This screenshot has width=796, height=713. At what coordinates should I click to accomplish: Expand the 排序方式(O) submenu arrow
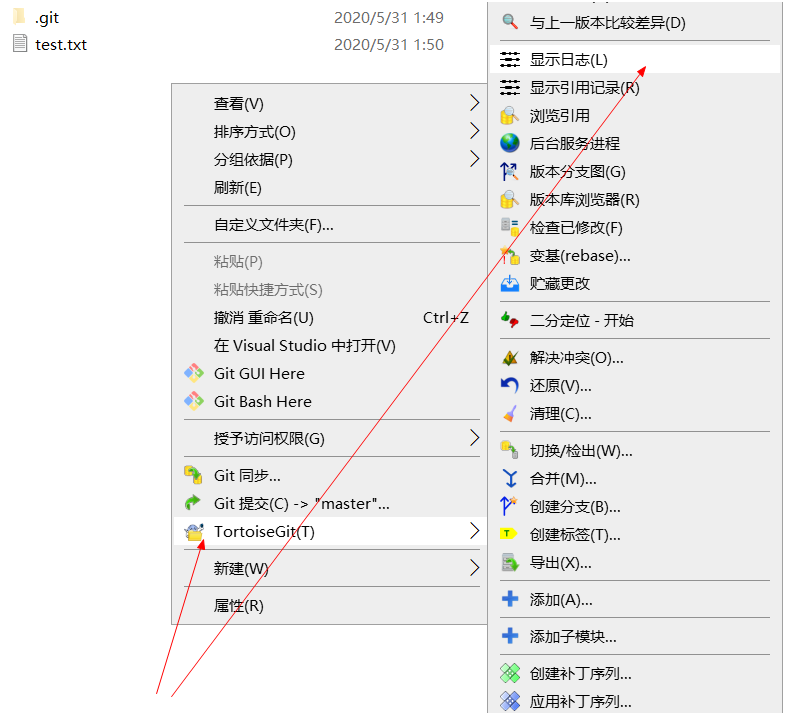tap(474, 131)
